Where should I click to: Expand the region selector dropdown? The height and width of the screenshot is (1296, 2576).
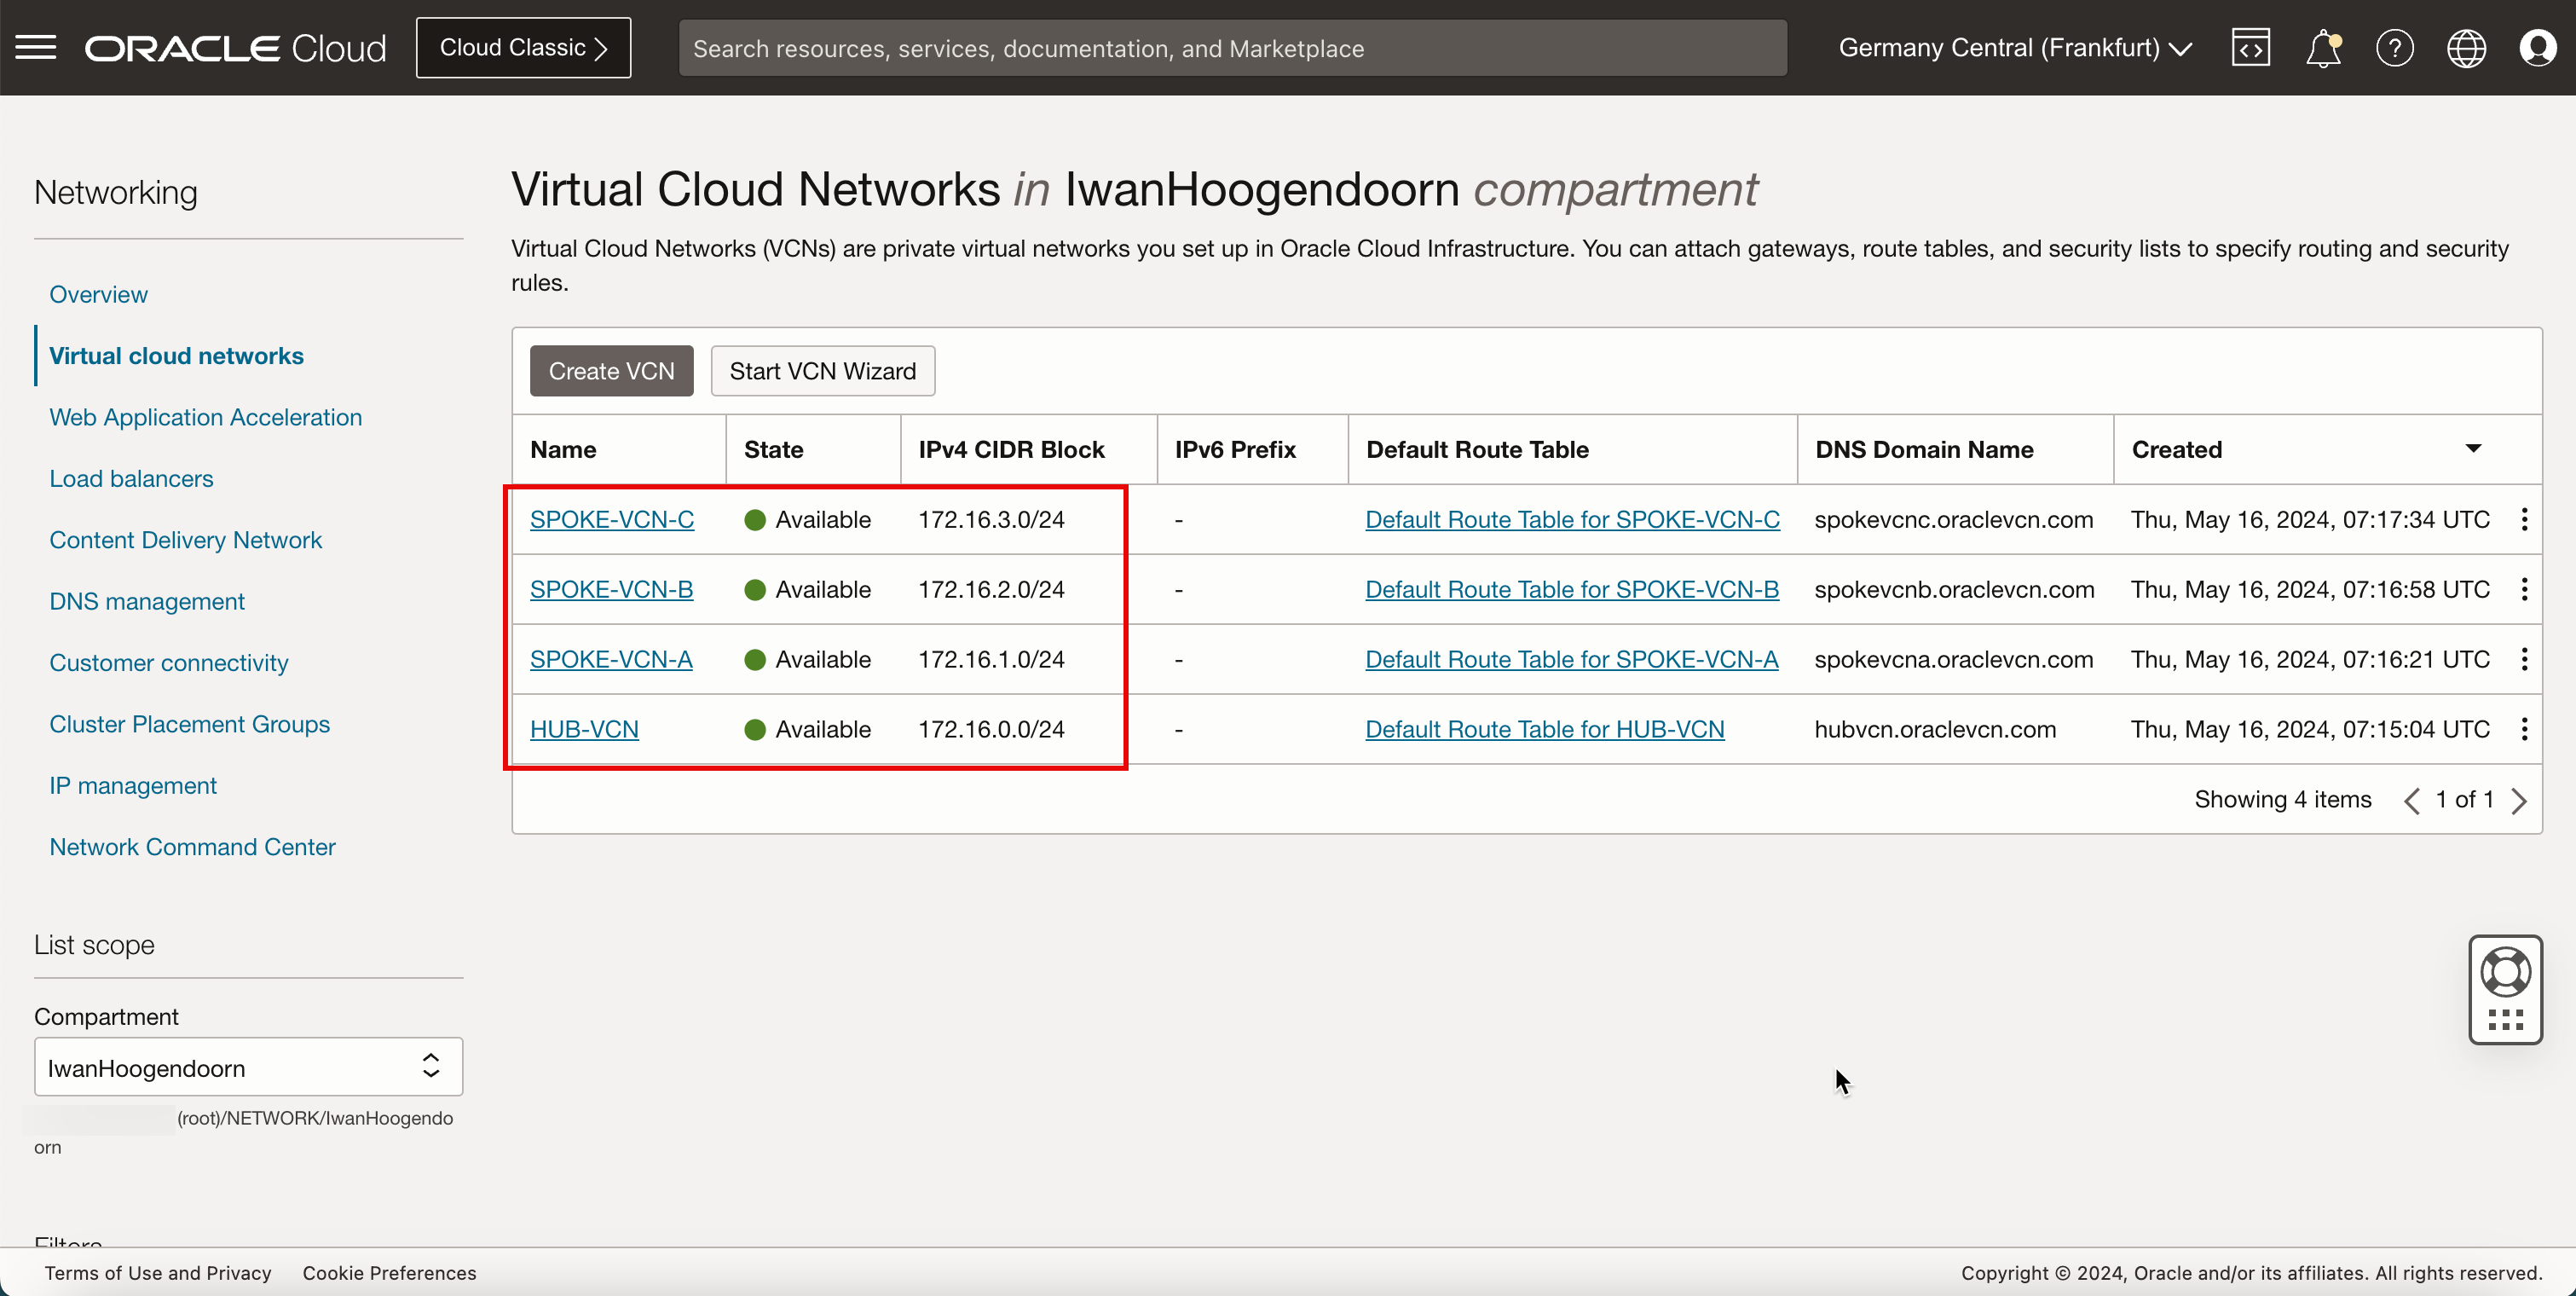click(2016, 46)
